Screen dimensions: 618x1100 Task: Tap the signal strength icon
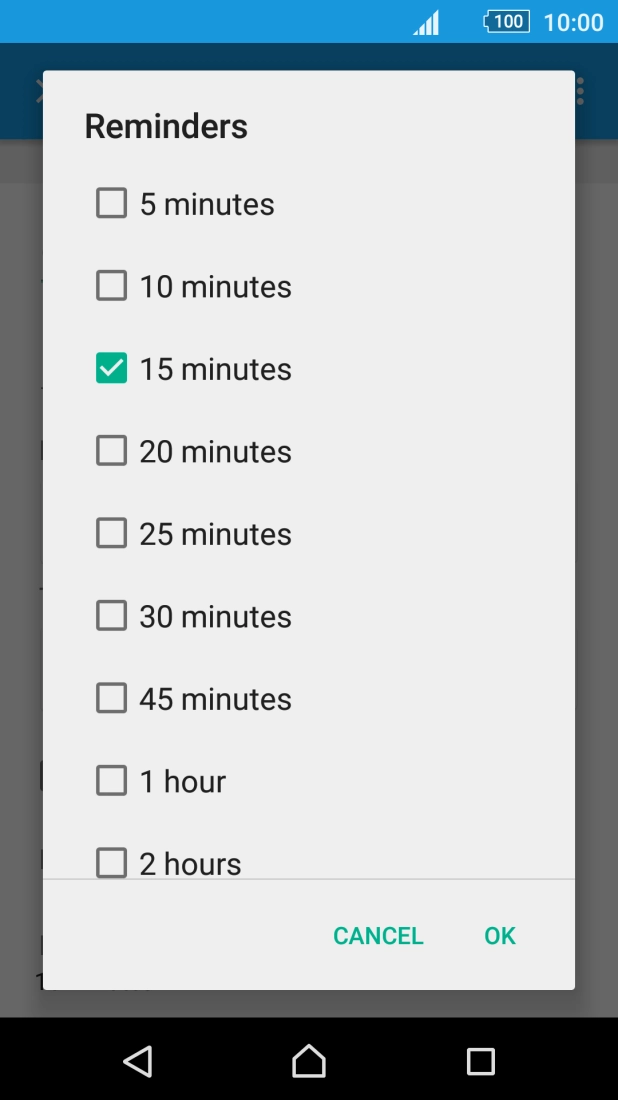pos(426,23)
